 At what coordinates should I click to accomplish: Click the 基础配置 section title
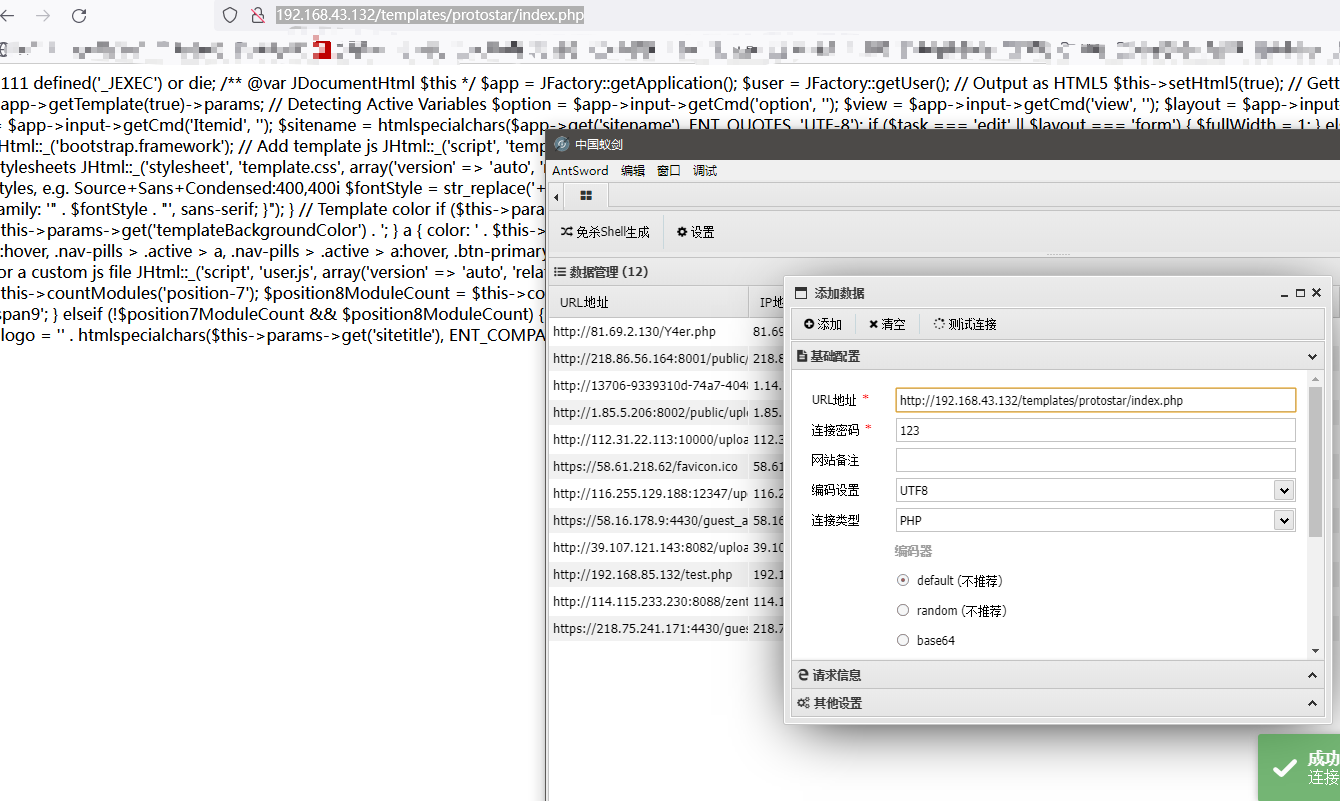(835, 356)
